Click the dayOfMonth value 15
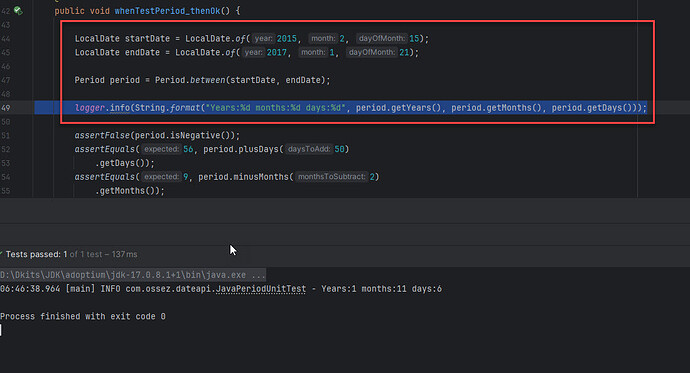 click(414, 38)
